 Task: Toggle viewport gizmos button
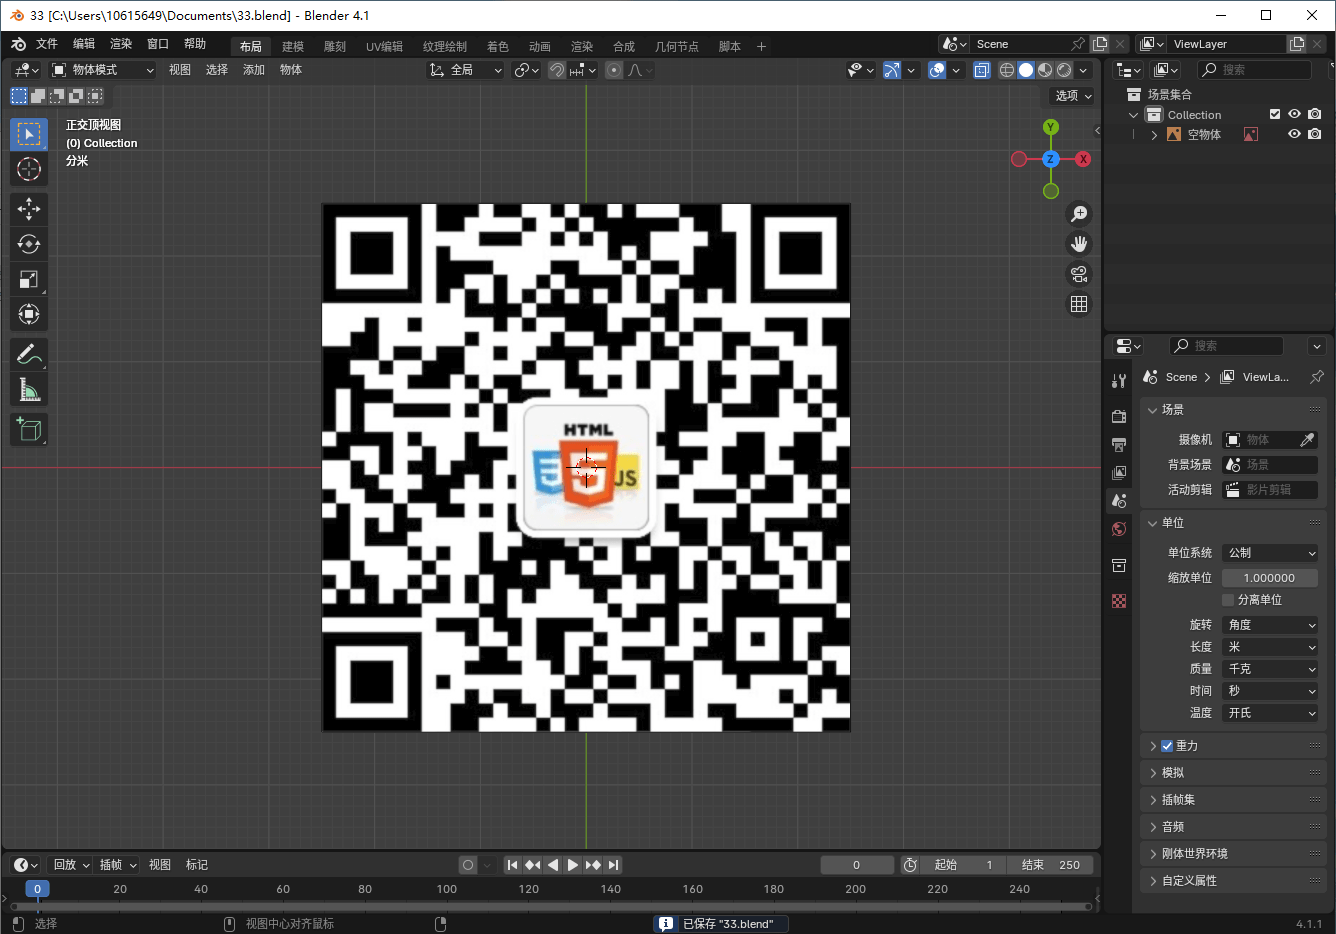892,70
